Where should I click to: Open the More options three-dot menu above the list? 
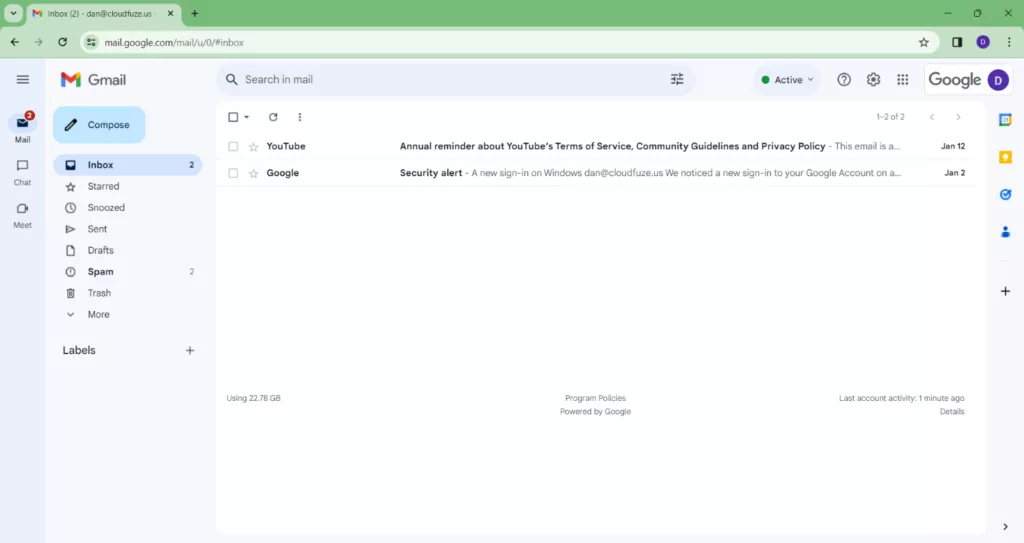(x=300, y=117)
